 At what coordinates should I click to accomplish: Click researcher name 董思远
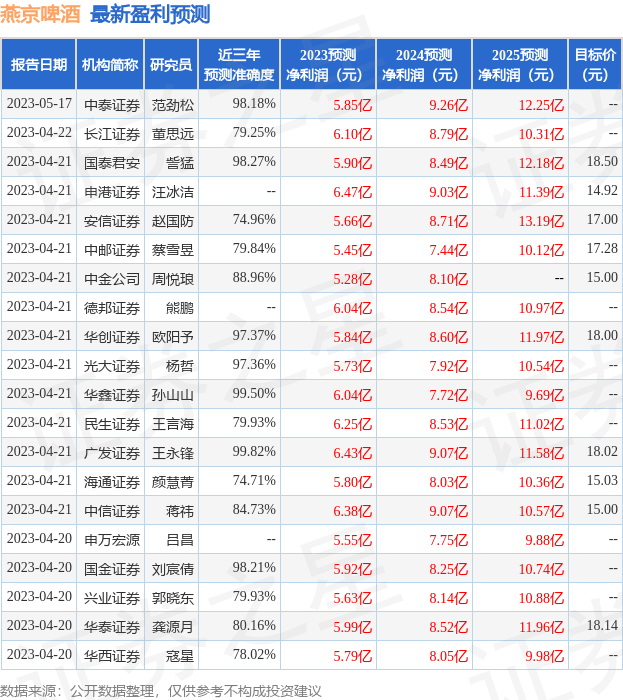[x=173, y=134]
